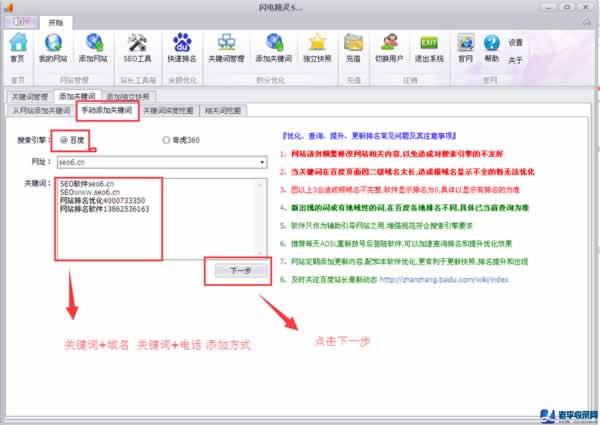The width and height of the screenshot is (600, 425).
Task: Click tip 4 green bold text line
Action: pyautogui.click(x=404, y=208)
